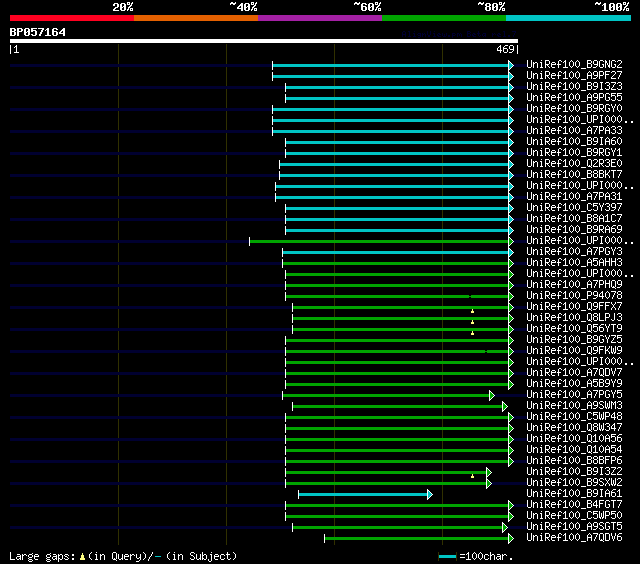Screen dimensions: 640x564
Task: Click the arrowhead ending the UniRef100_A9SGT5 alignment
Action: 505,528
